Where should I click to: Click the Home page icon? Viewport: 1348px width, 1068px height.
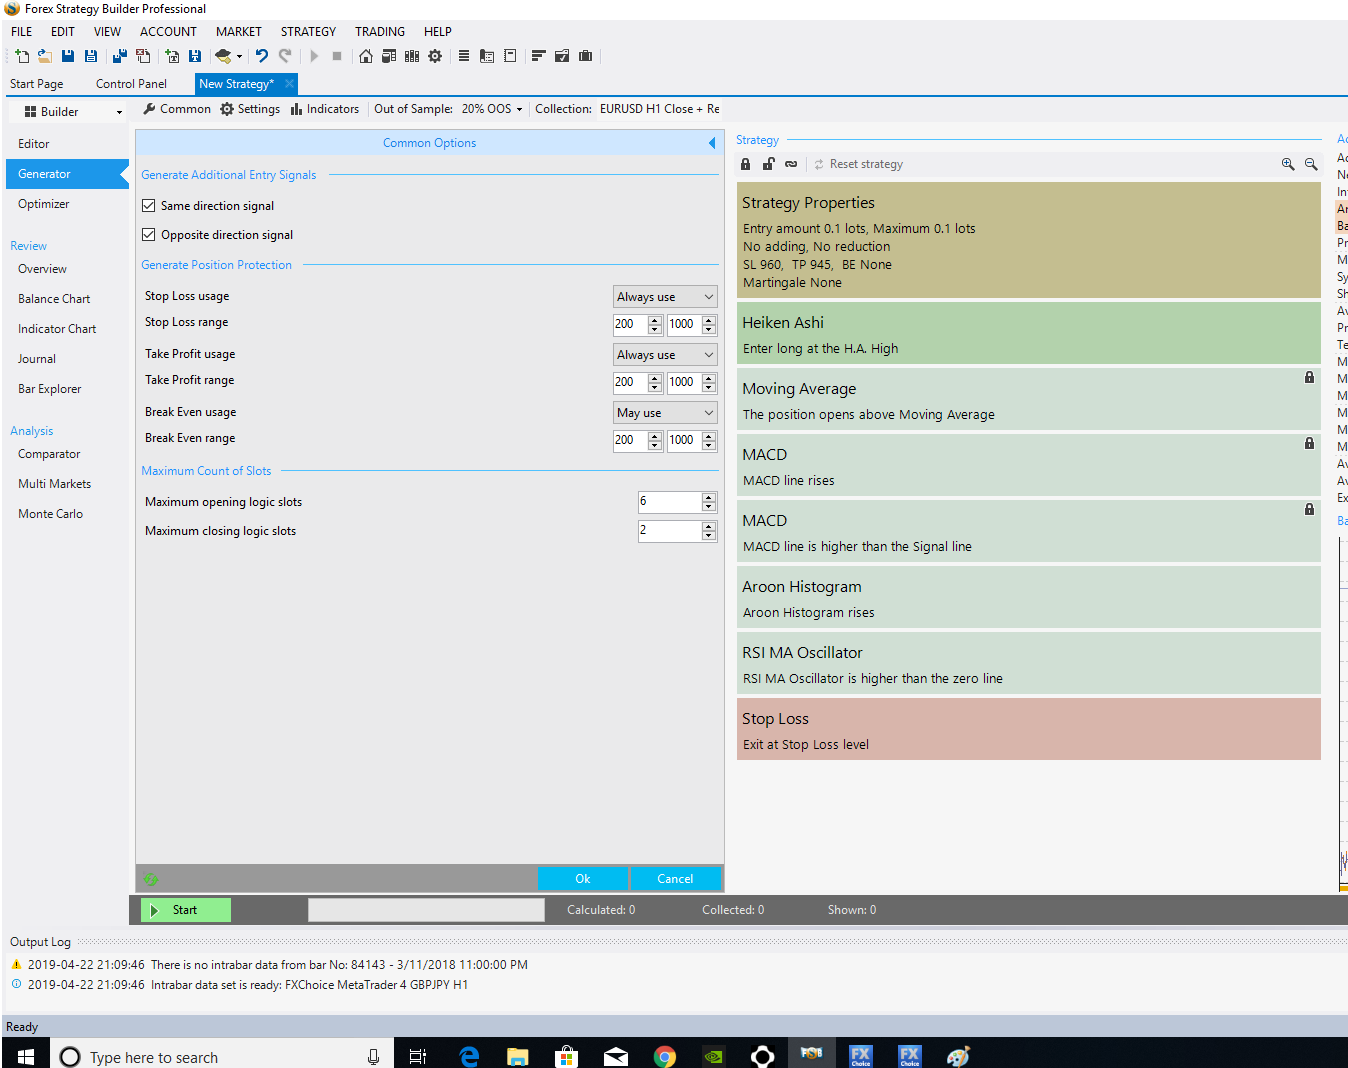point(366,56)
